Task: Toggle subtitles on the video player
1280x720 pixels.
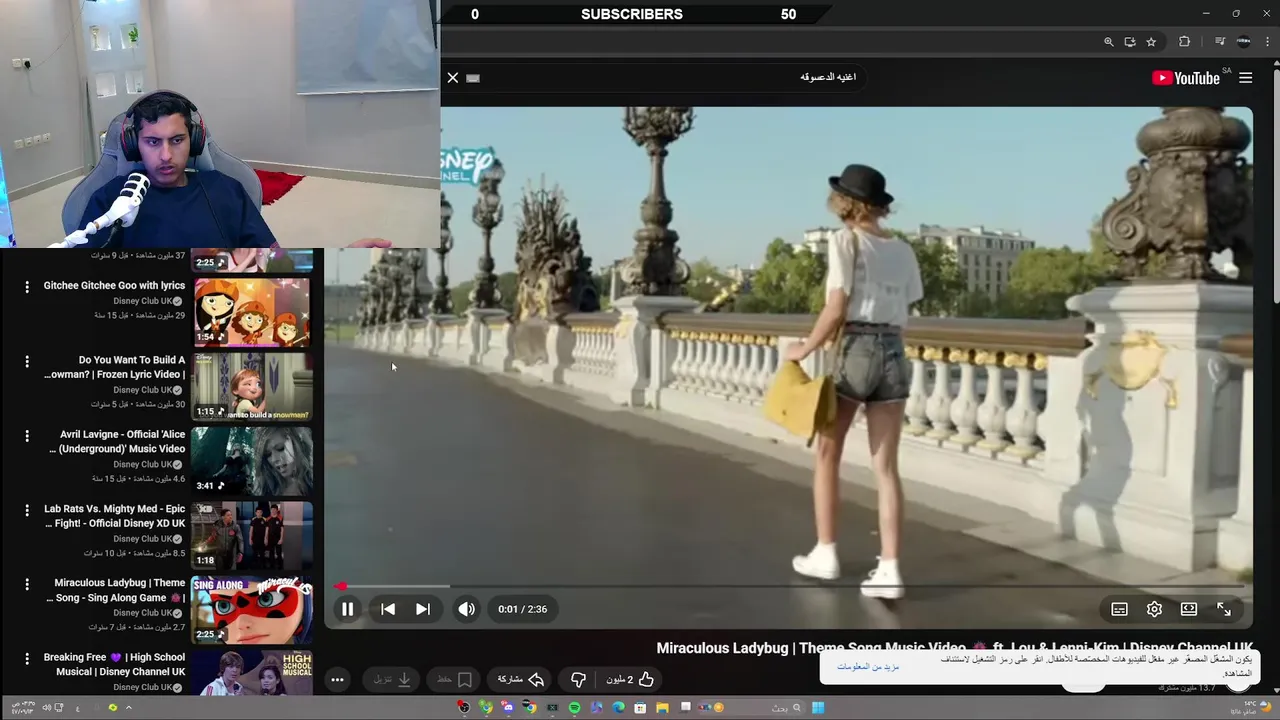Action: coord(1120,609)
